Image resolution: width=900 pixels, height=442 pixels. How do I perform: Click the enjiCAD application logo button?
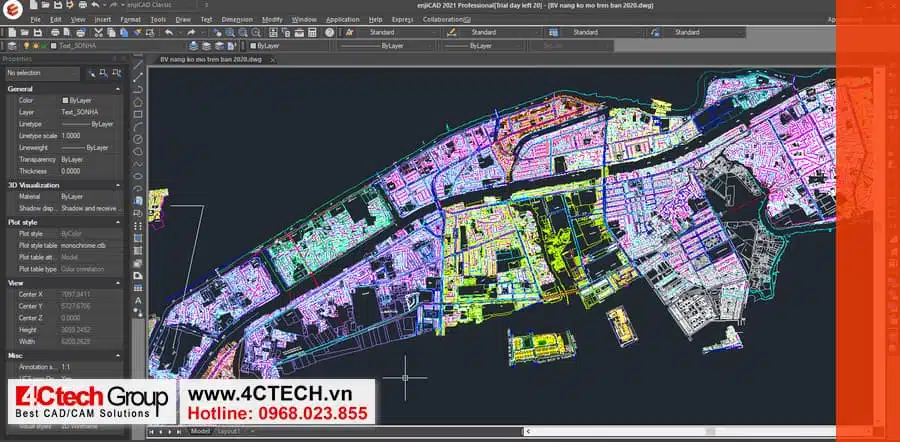point(11,9)
